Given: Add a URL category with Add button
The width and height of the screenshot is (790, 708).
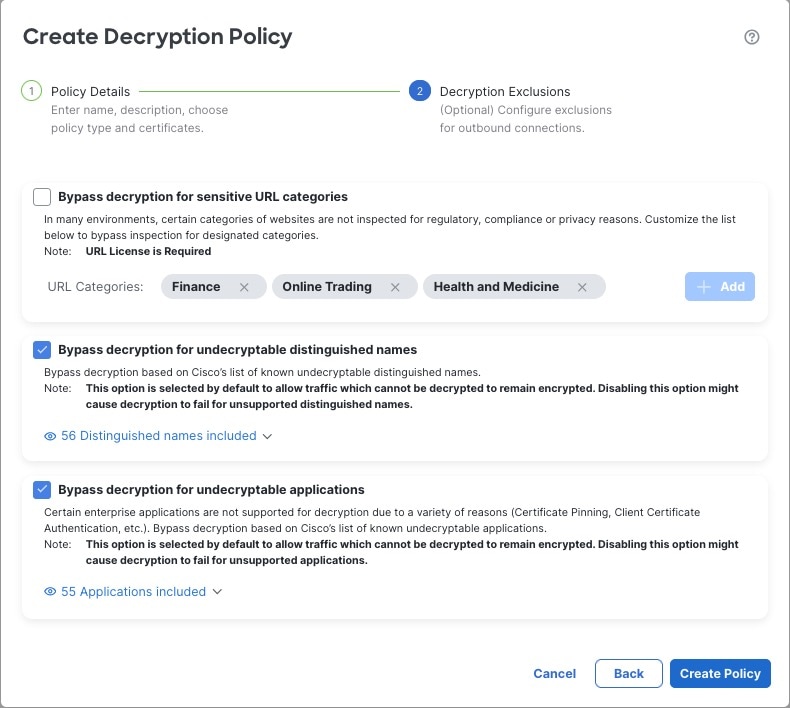Looking at the screenshot, I should pyautogui.click(x=719, y=287).
